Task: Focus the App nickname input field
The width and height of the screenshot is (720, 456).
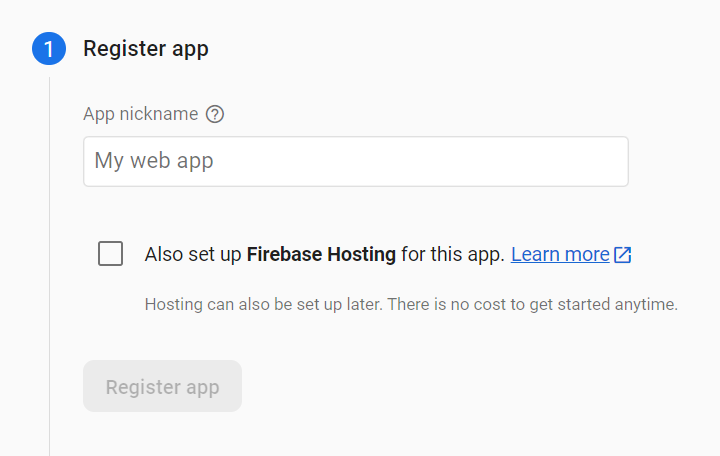Action: click(x=356, y=161)
